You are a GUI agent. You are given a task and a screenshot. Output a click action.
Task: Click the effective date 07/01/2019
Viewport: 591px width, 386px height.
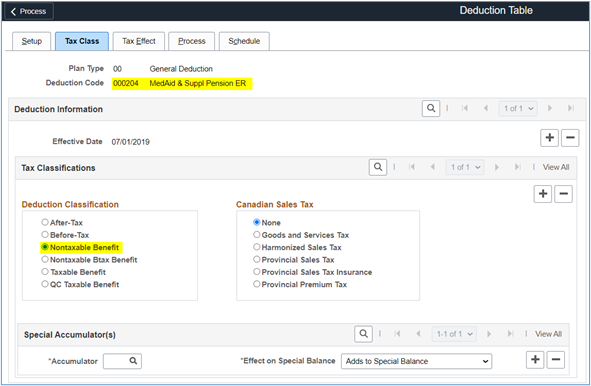coord(130,142)
